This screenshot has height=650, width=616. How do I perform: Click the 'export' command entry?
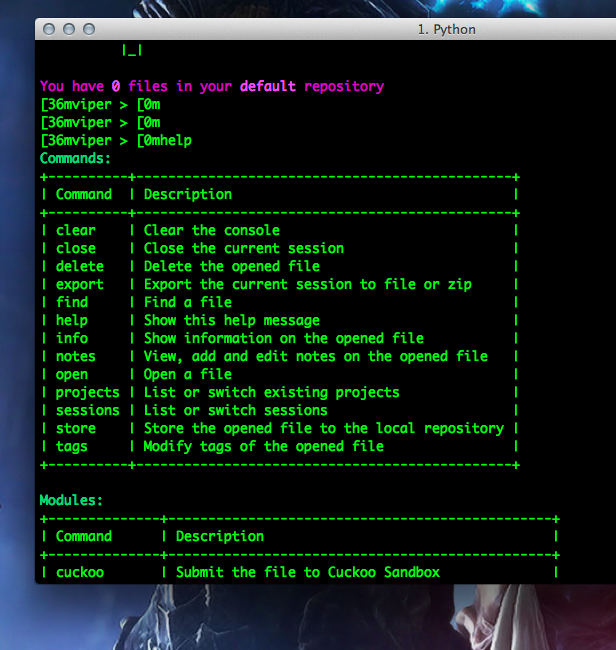80,284
